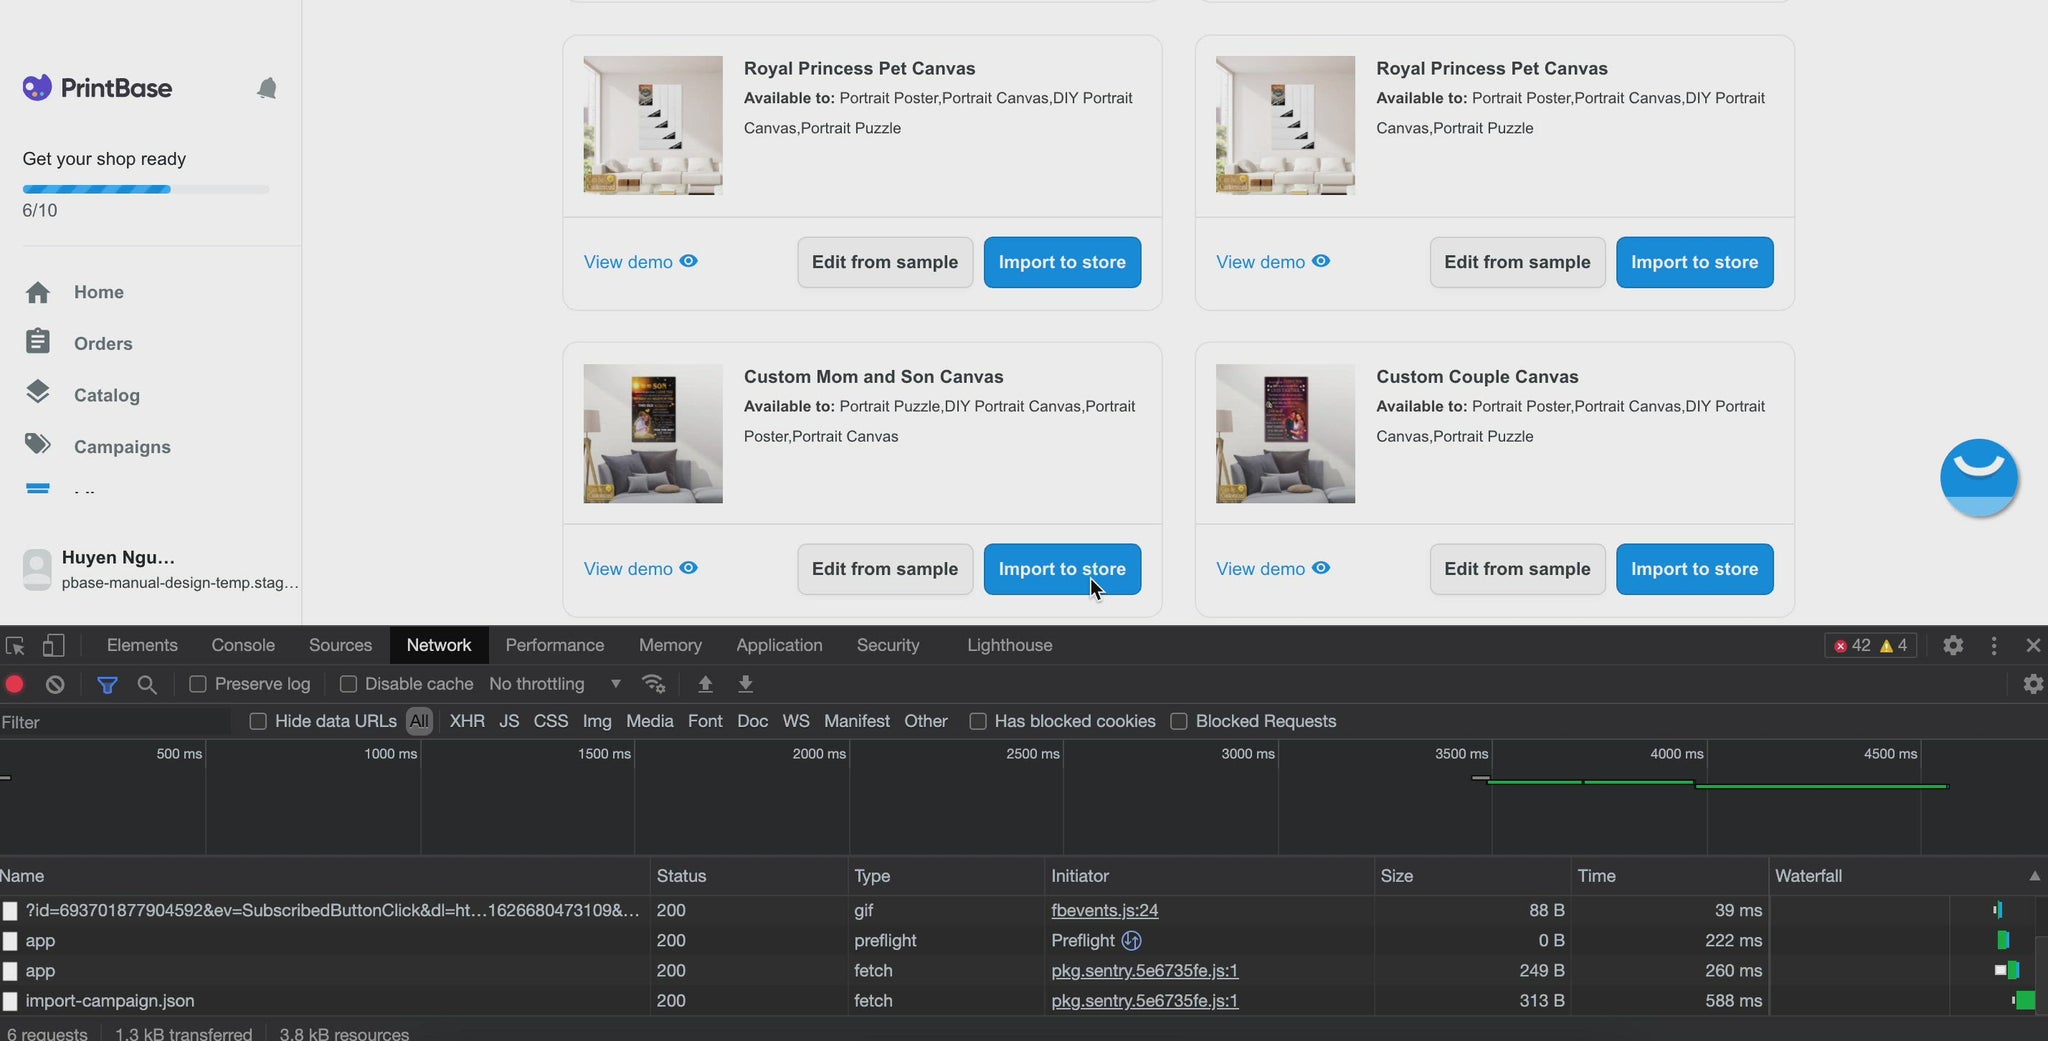Check the Disable cache option
This screenshot has width=2048, height=1041.
(x=348, y=684)
